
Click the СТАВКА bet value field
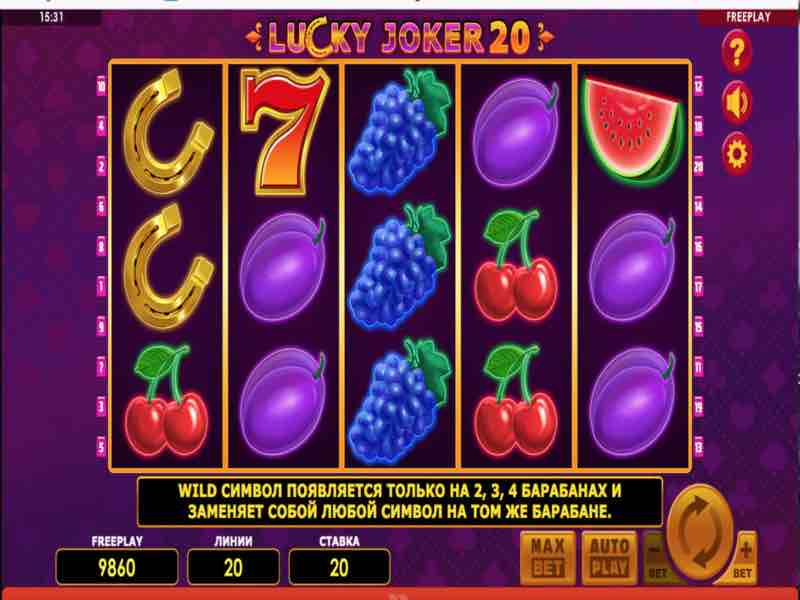point(339,567)
